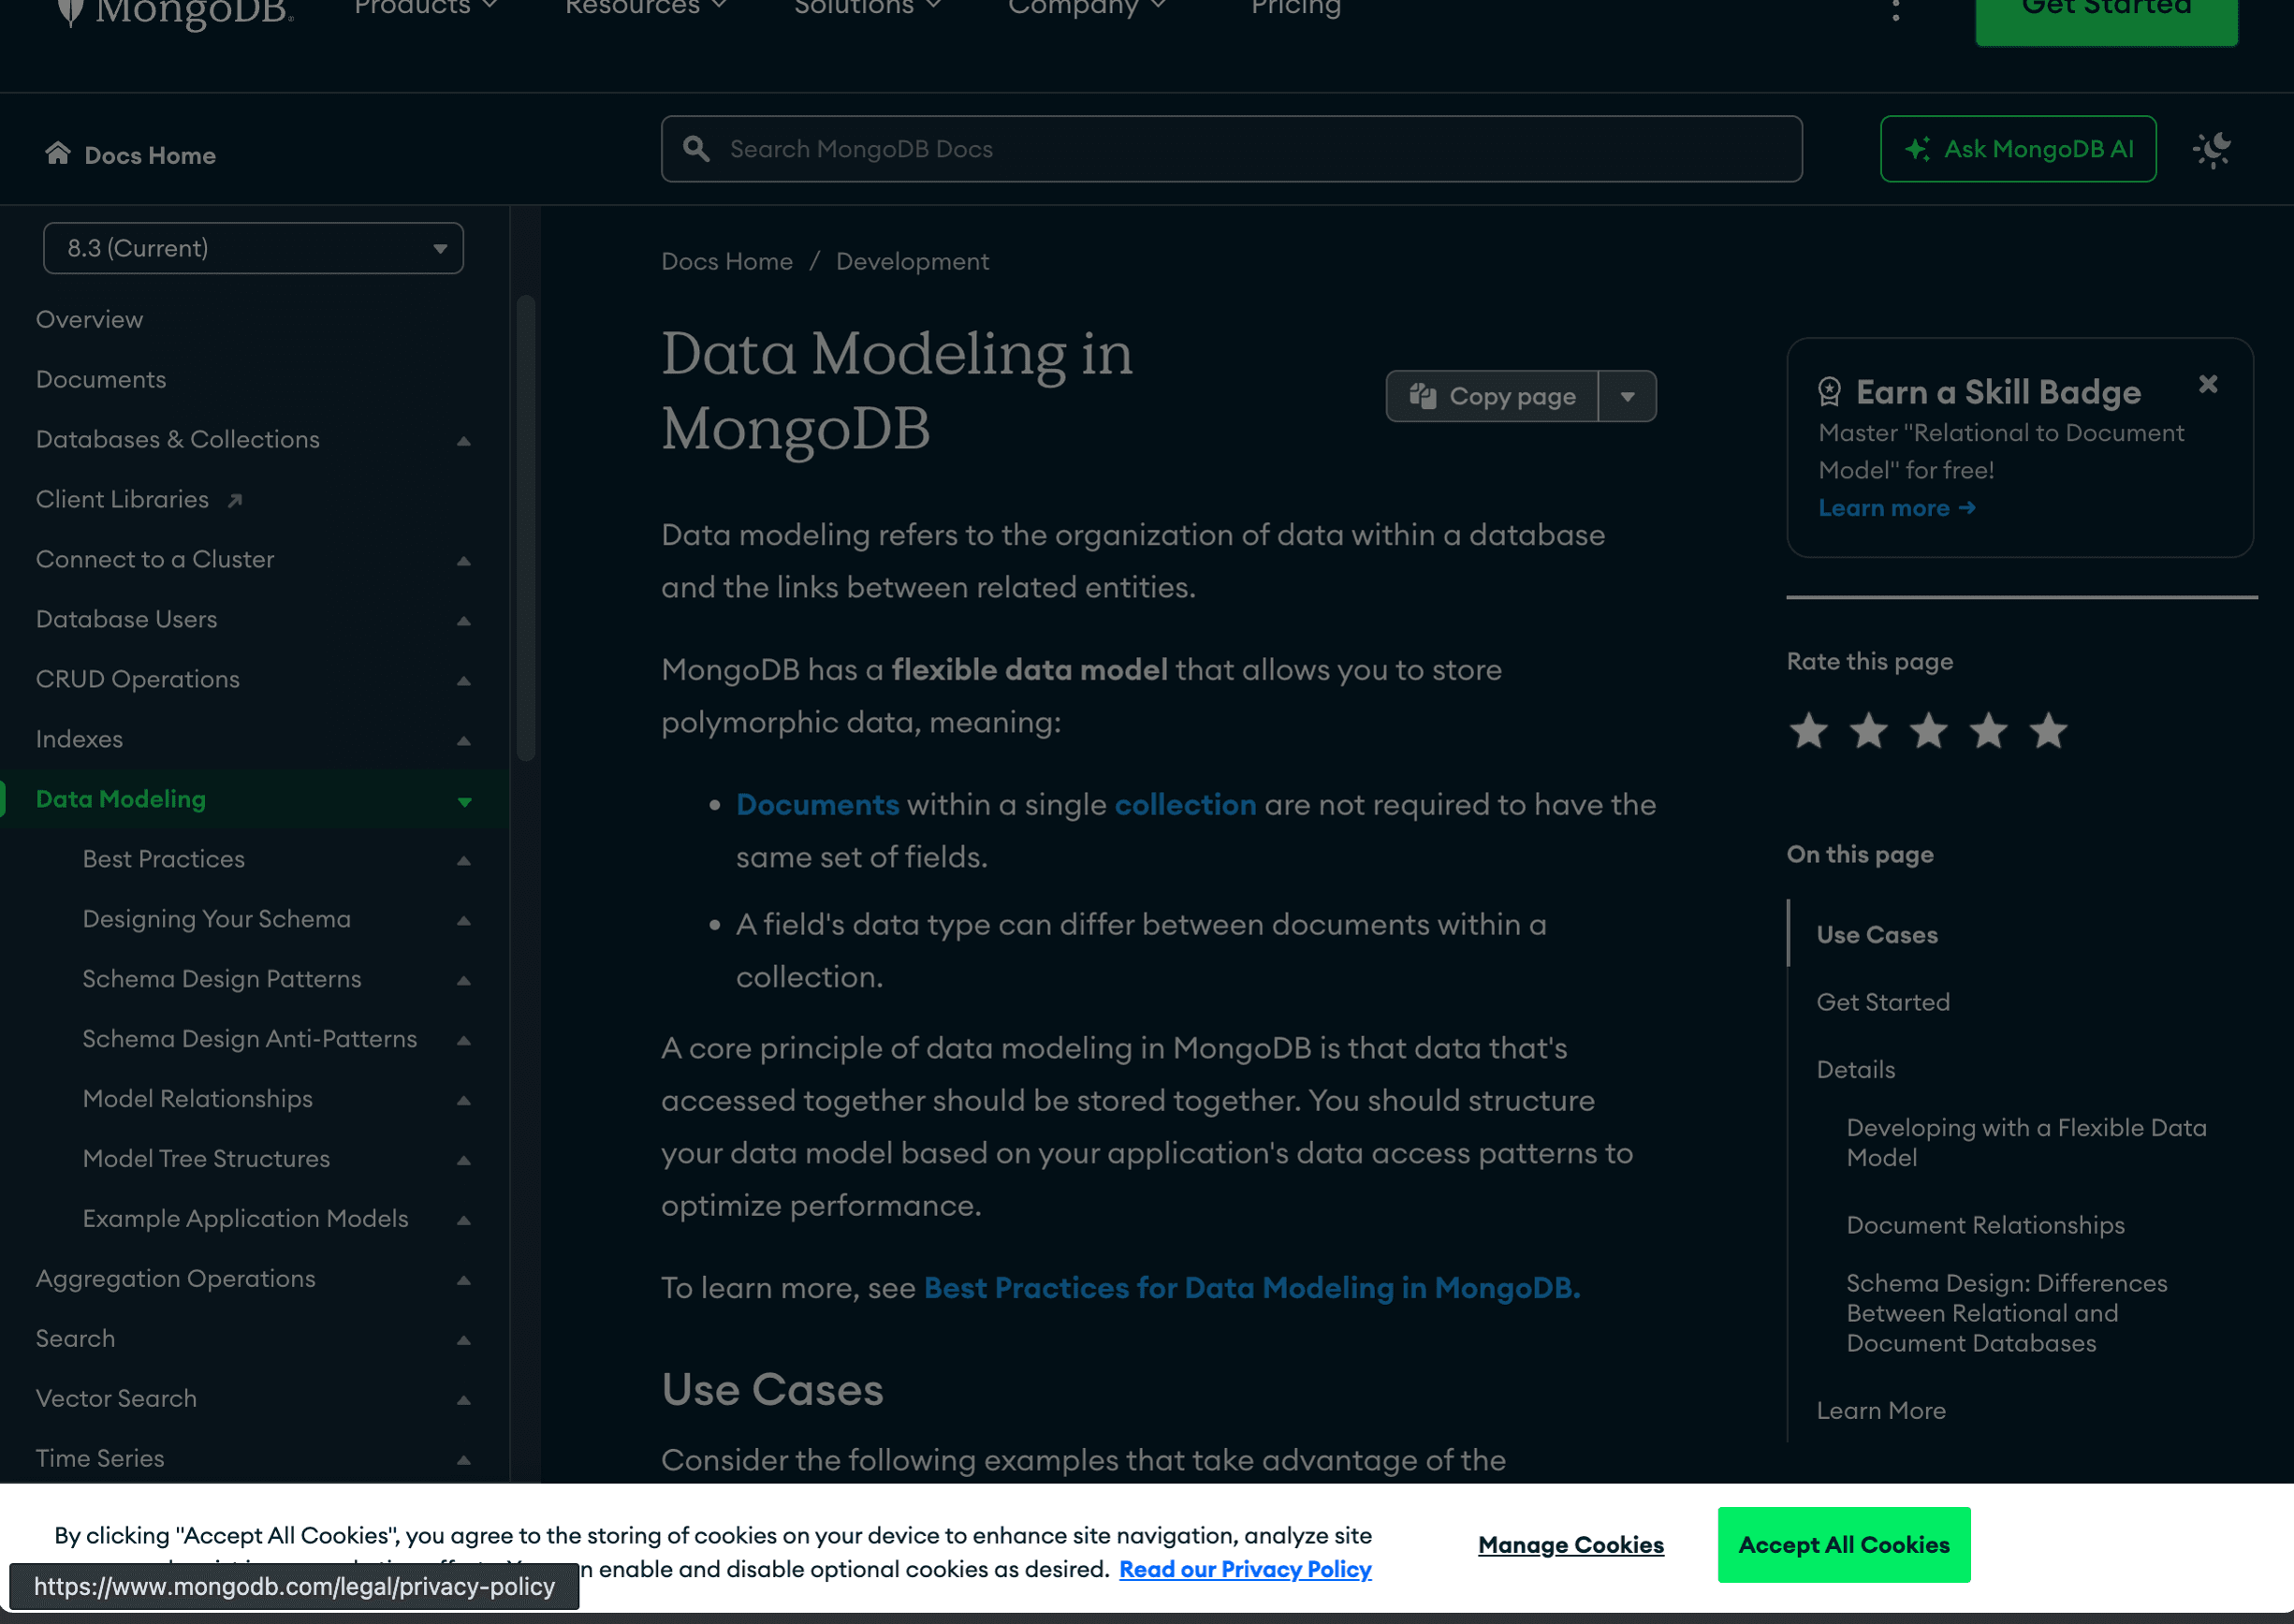Viewport: 2294px width, 1624px height.
Task: Rate the page five stars
Action: coord(2048,731)
